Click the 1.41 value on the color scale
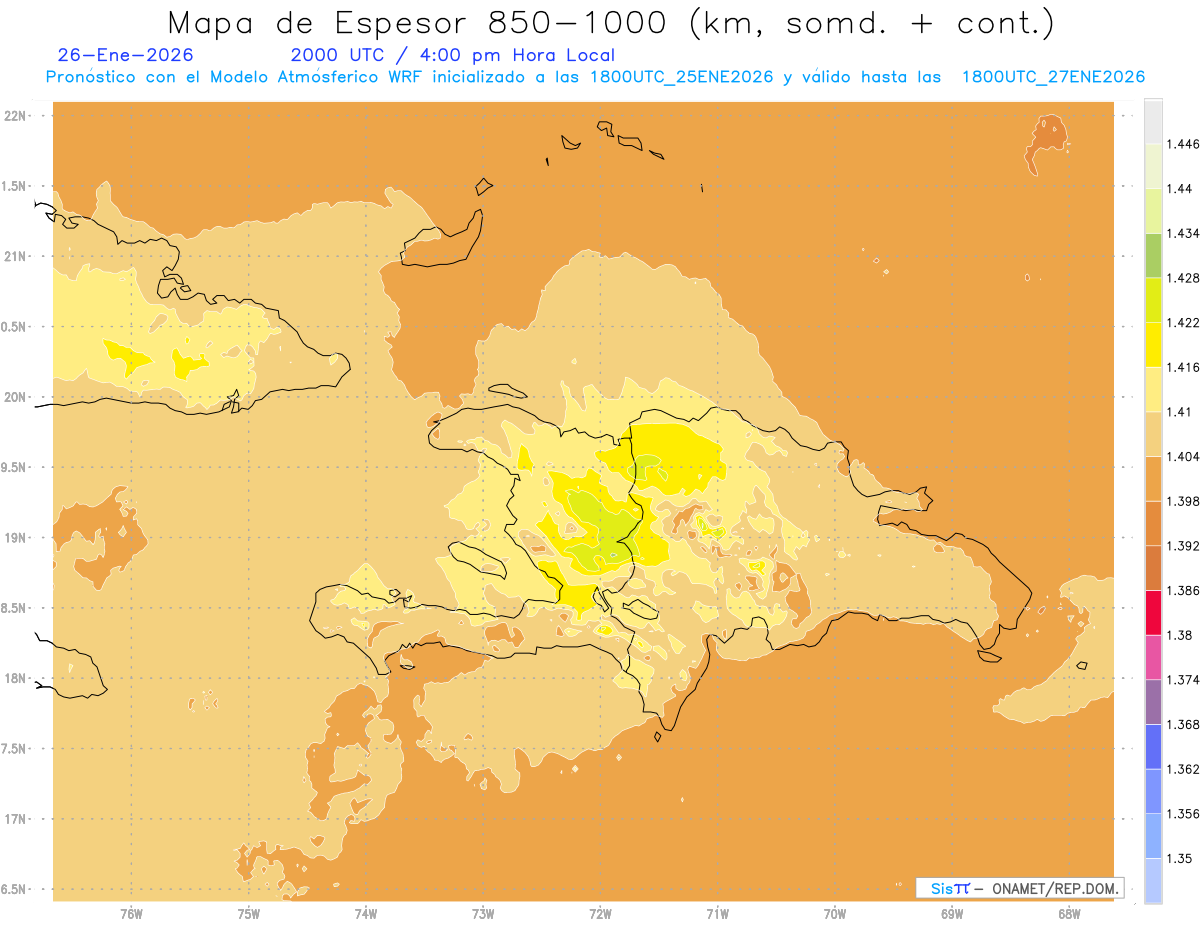The width and height of the screenshot is (1200, 927). click(x=1179, y=412)
